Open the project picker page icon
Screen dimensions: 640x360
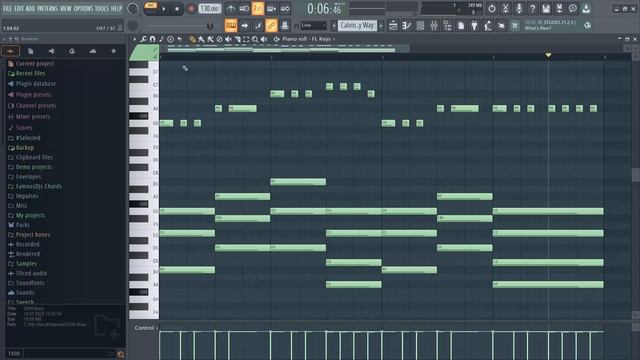tap(461, 26)
